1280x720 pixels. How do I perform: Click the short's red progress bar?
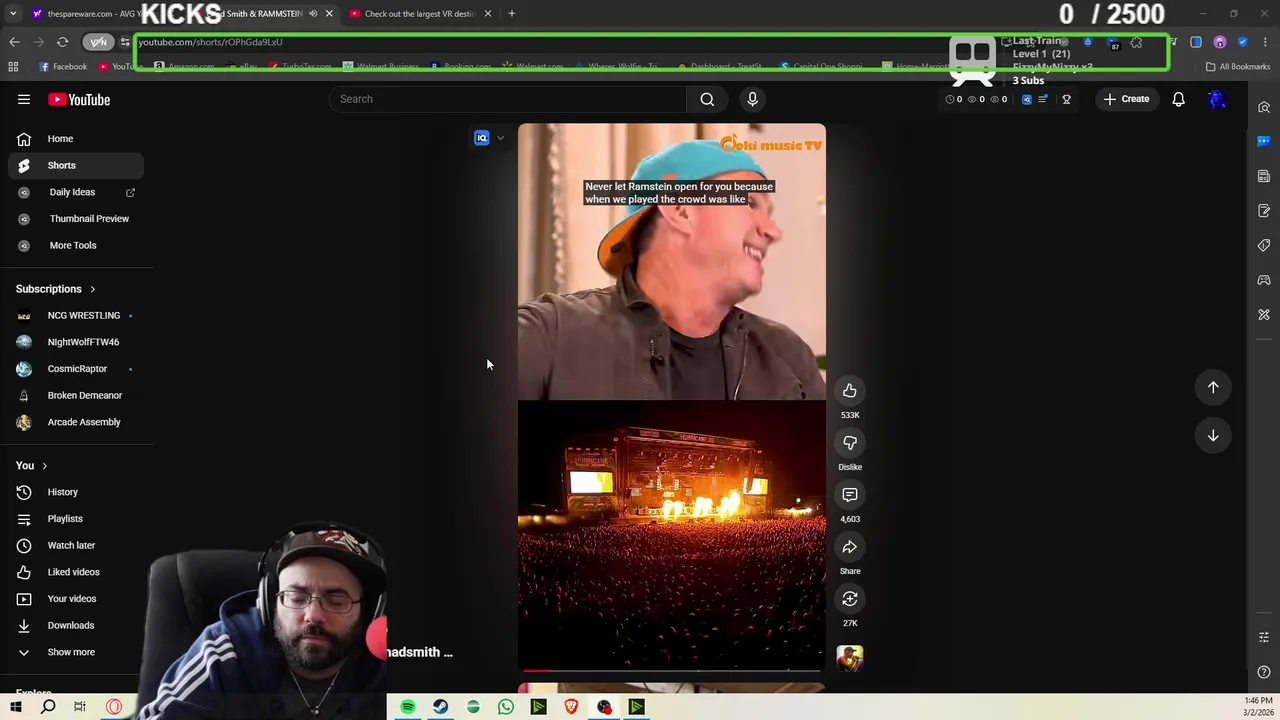(671, 670)
